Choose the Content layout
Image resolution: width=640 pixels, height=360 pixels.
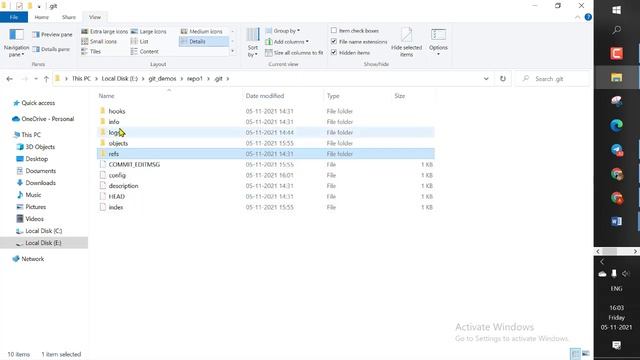click(x=145, y=51)
